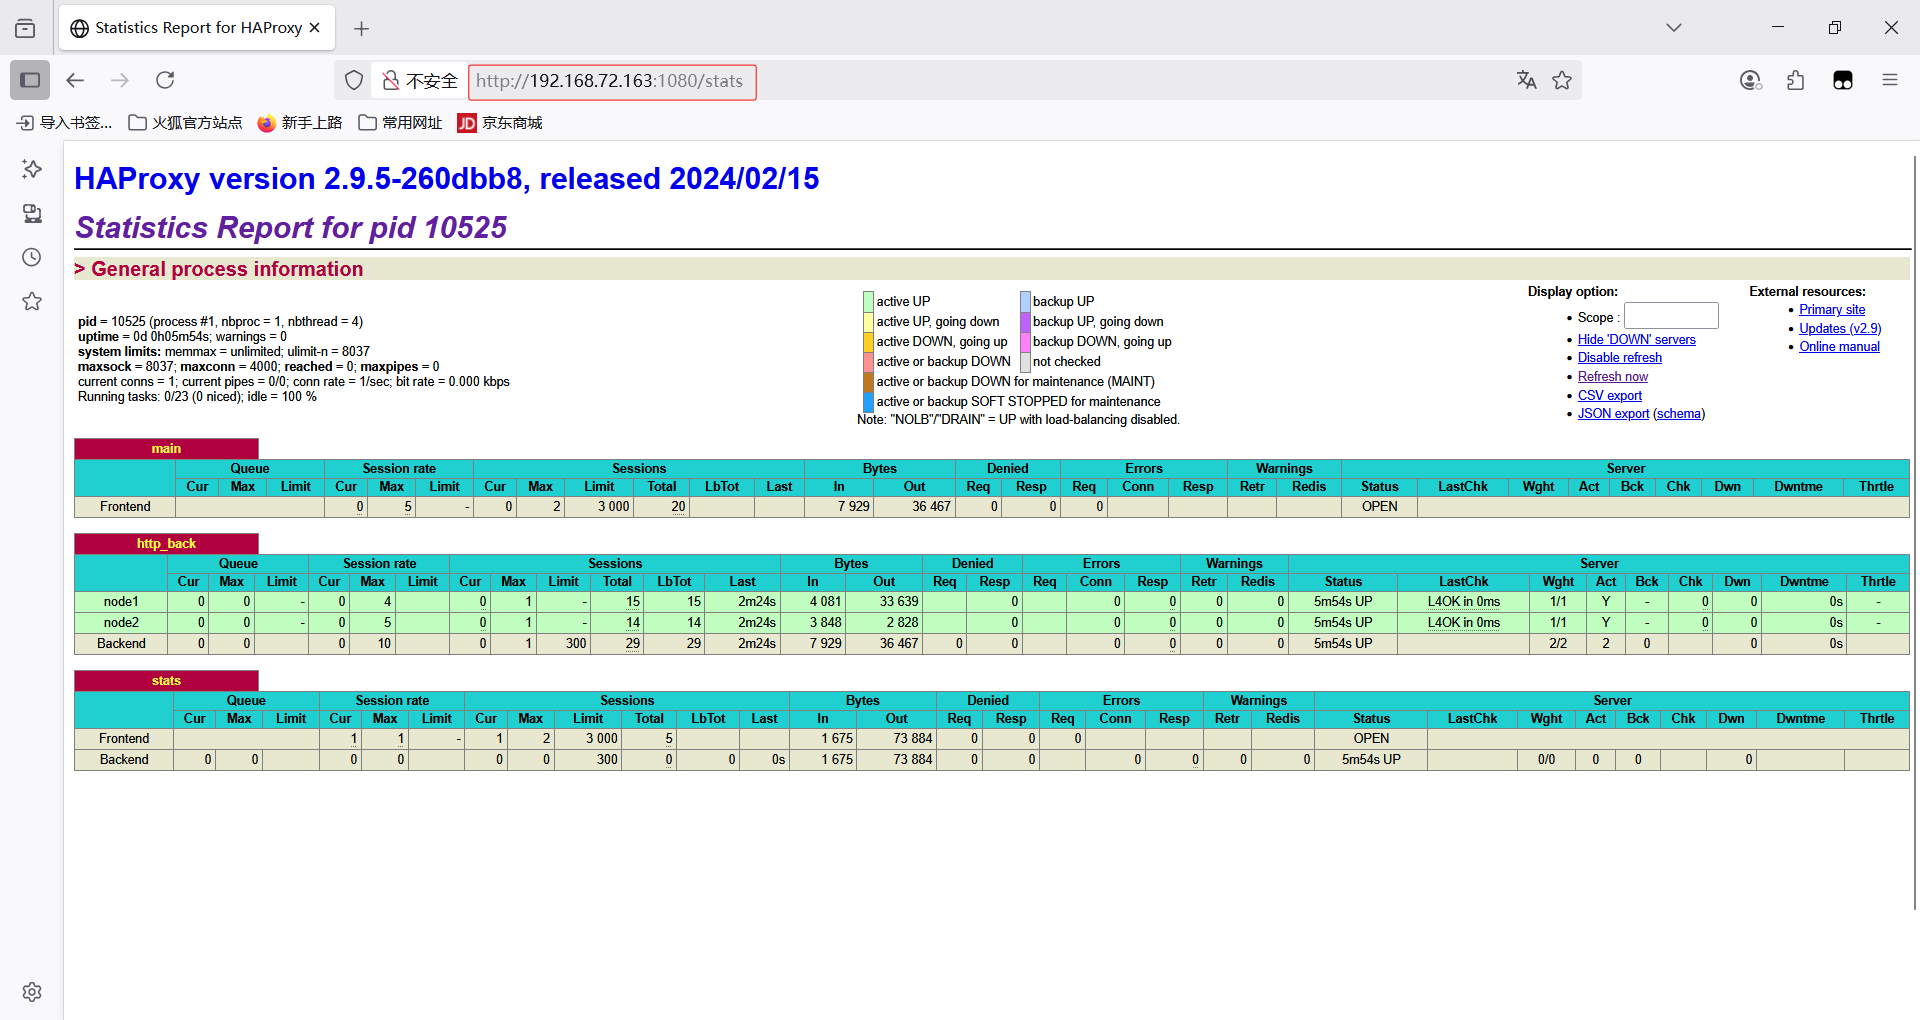Open the Updates (v2.9) link
Viewport: 1920px width, 1020px height.
(1840, 329)
